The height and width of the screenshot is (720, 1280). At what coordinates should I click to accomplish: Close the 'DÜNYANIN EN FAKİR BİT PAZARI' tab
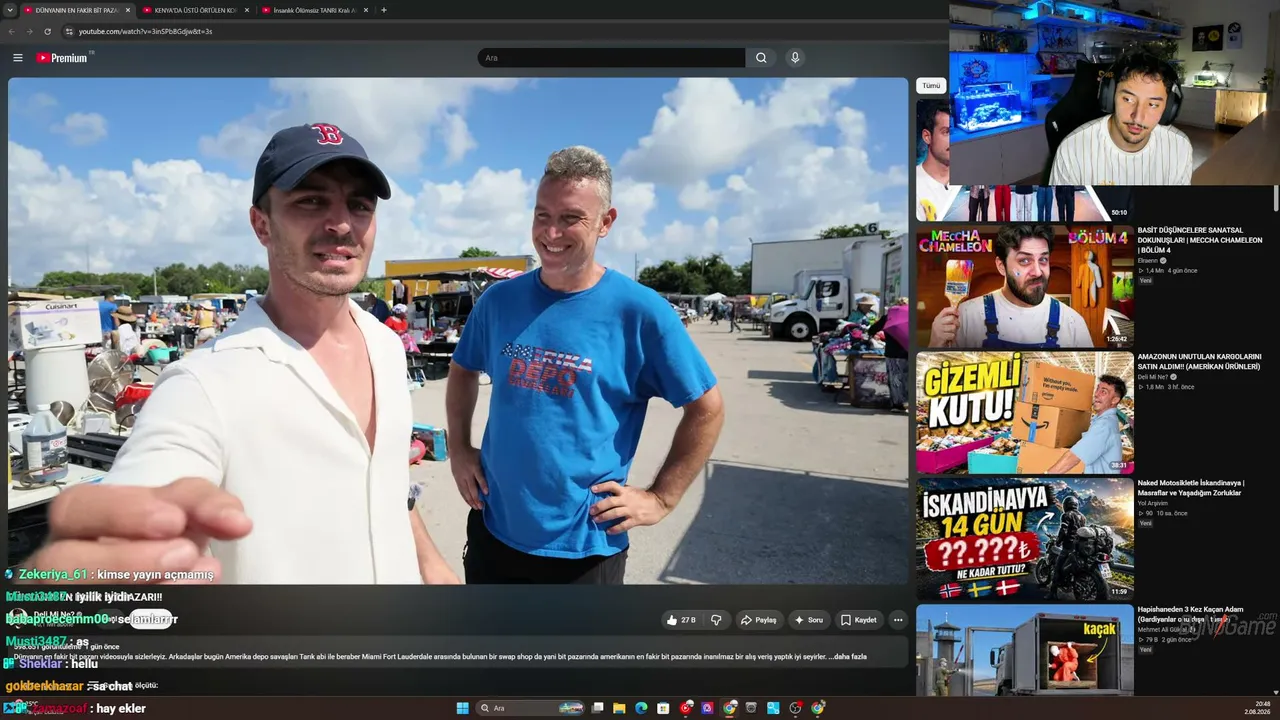point(127,10)
